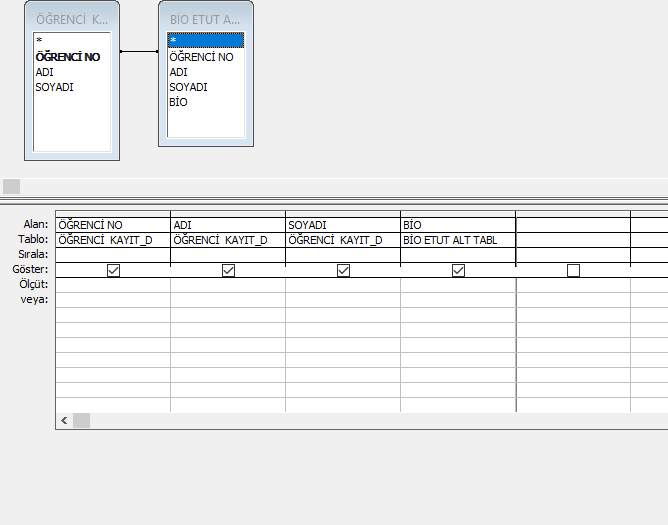Click veya cell under SOYADI column
Screen dimensions: 668x525
click(x=343, y=300)
